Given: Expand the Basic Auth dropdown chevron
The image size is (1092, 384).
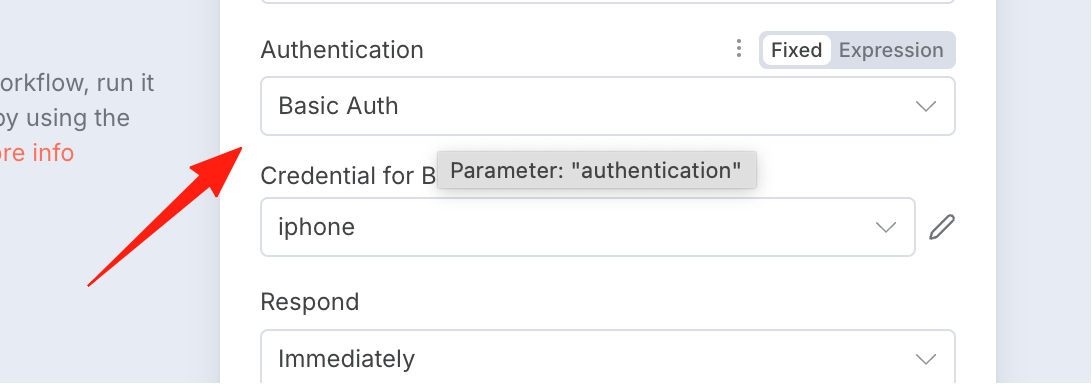Looking at the screenshot, I should click(x=925, y=107).
